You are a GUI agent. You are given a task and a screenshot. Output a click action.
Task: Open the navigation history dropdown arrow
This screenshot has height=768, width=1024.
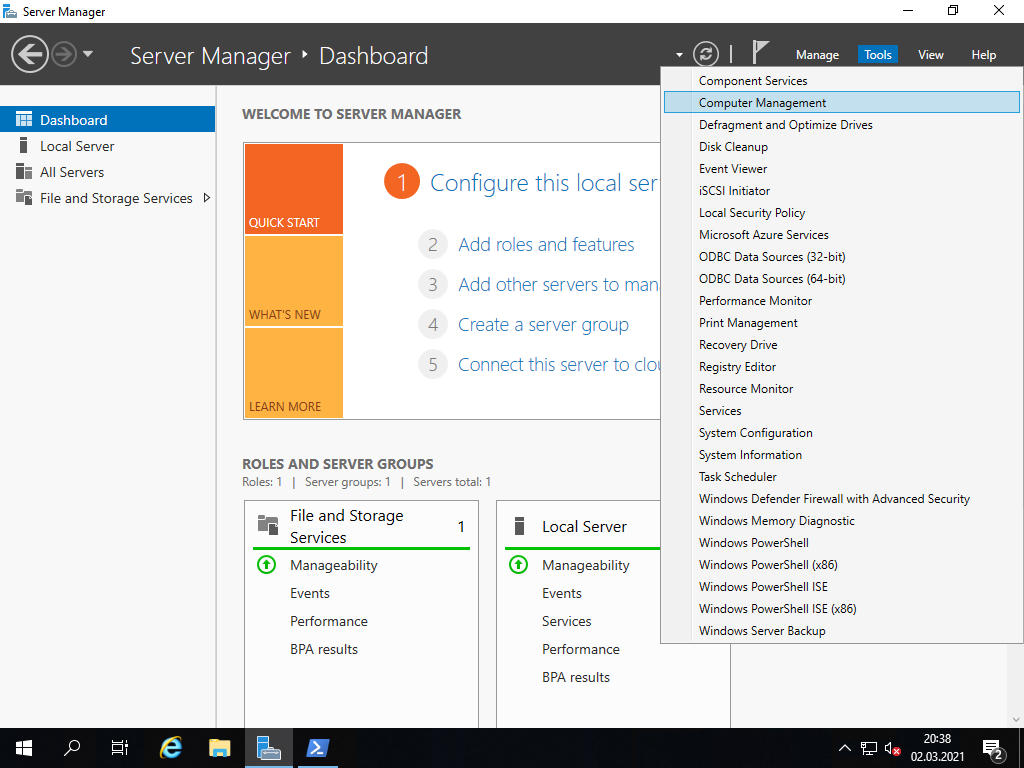88,54
